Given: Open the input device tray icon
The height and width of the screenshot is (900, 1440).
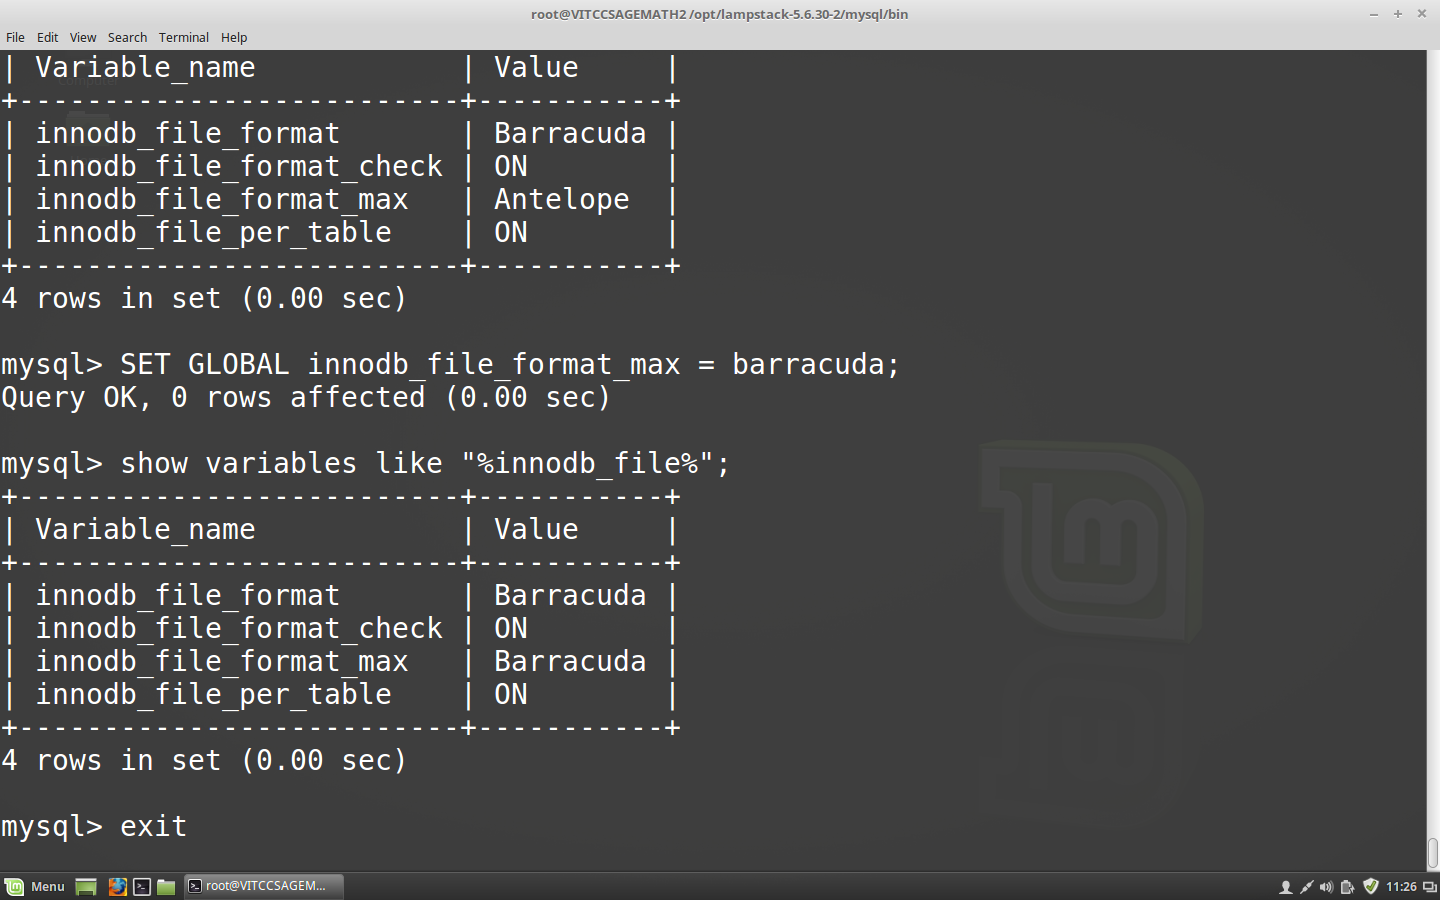Looking at the screenshot, I should point(1306,886).
